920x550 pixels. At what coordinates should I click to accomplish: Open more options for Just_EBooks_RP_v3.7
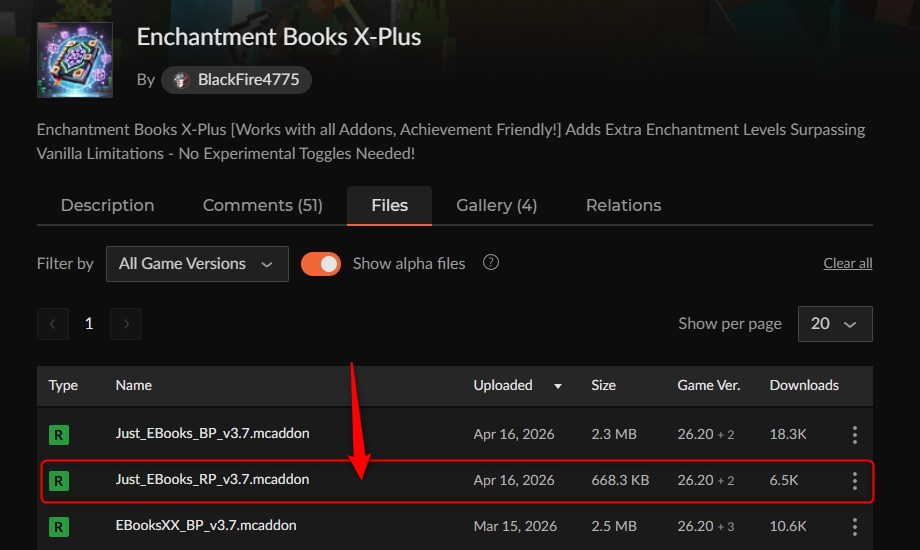(x=855, y=481)
